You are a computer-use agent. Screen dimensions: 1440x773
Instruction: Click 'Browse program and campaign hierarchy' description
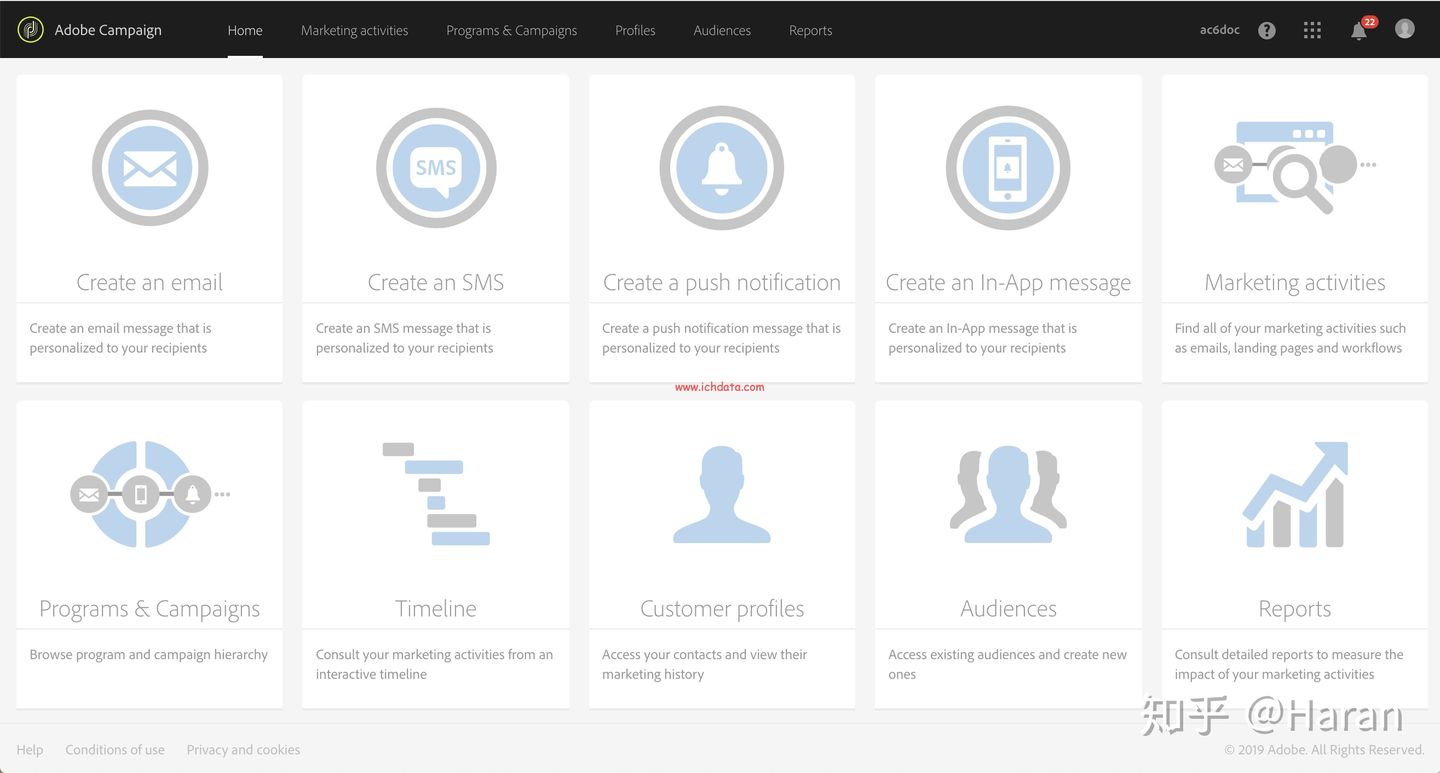pos(149,654)
